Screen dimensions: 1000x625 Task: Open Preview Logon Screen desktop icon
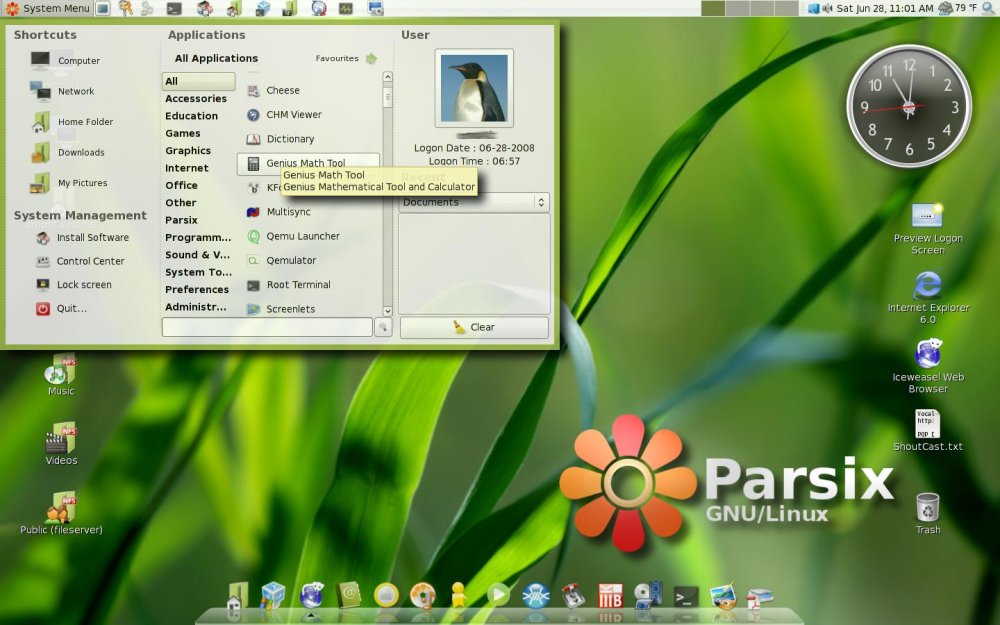pos(928,228)
